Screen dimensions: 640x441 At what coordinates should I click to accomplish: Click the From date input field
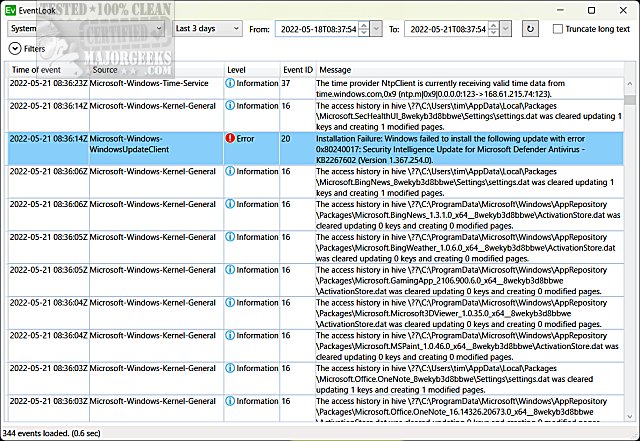[x=318, y=29]
